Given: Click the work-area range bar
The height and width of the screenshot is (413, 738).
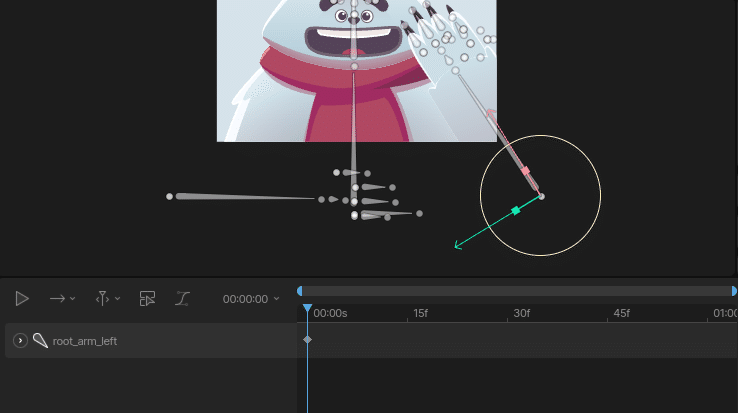Looking at the screenshot, I should click(x=517, y=292).
